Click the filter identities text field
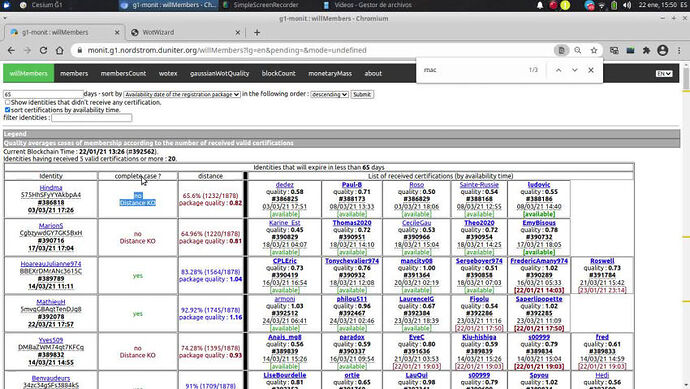 [92, 118]
